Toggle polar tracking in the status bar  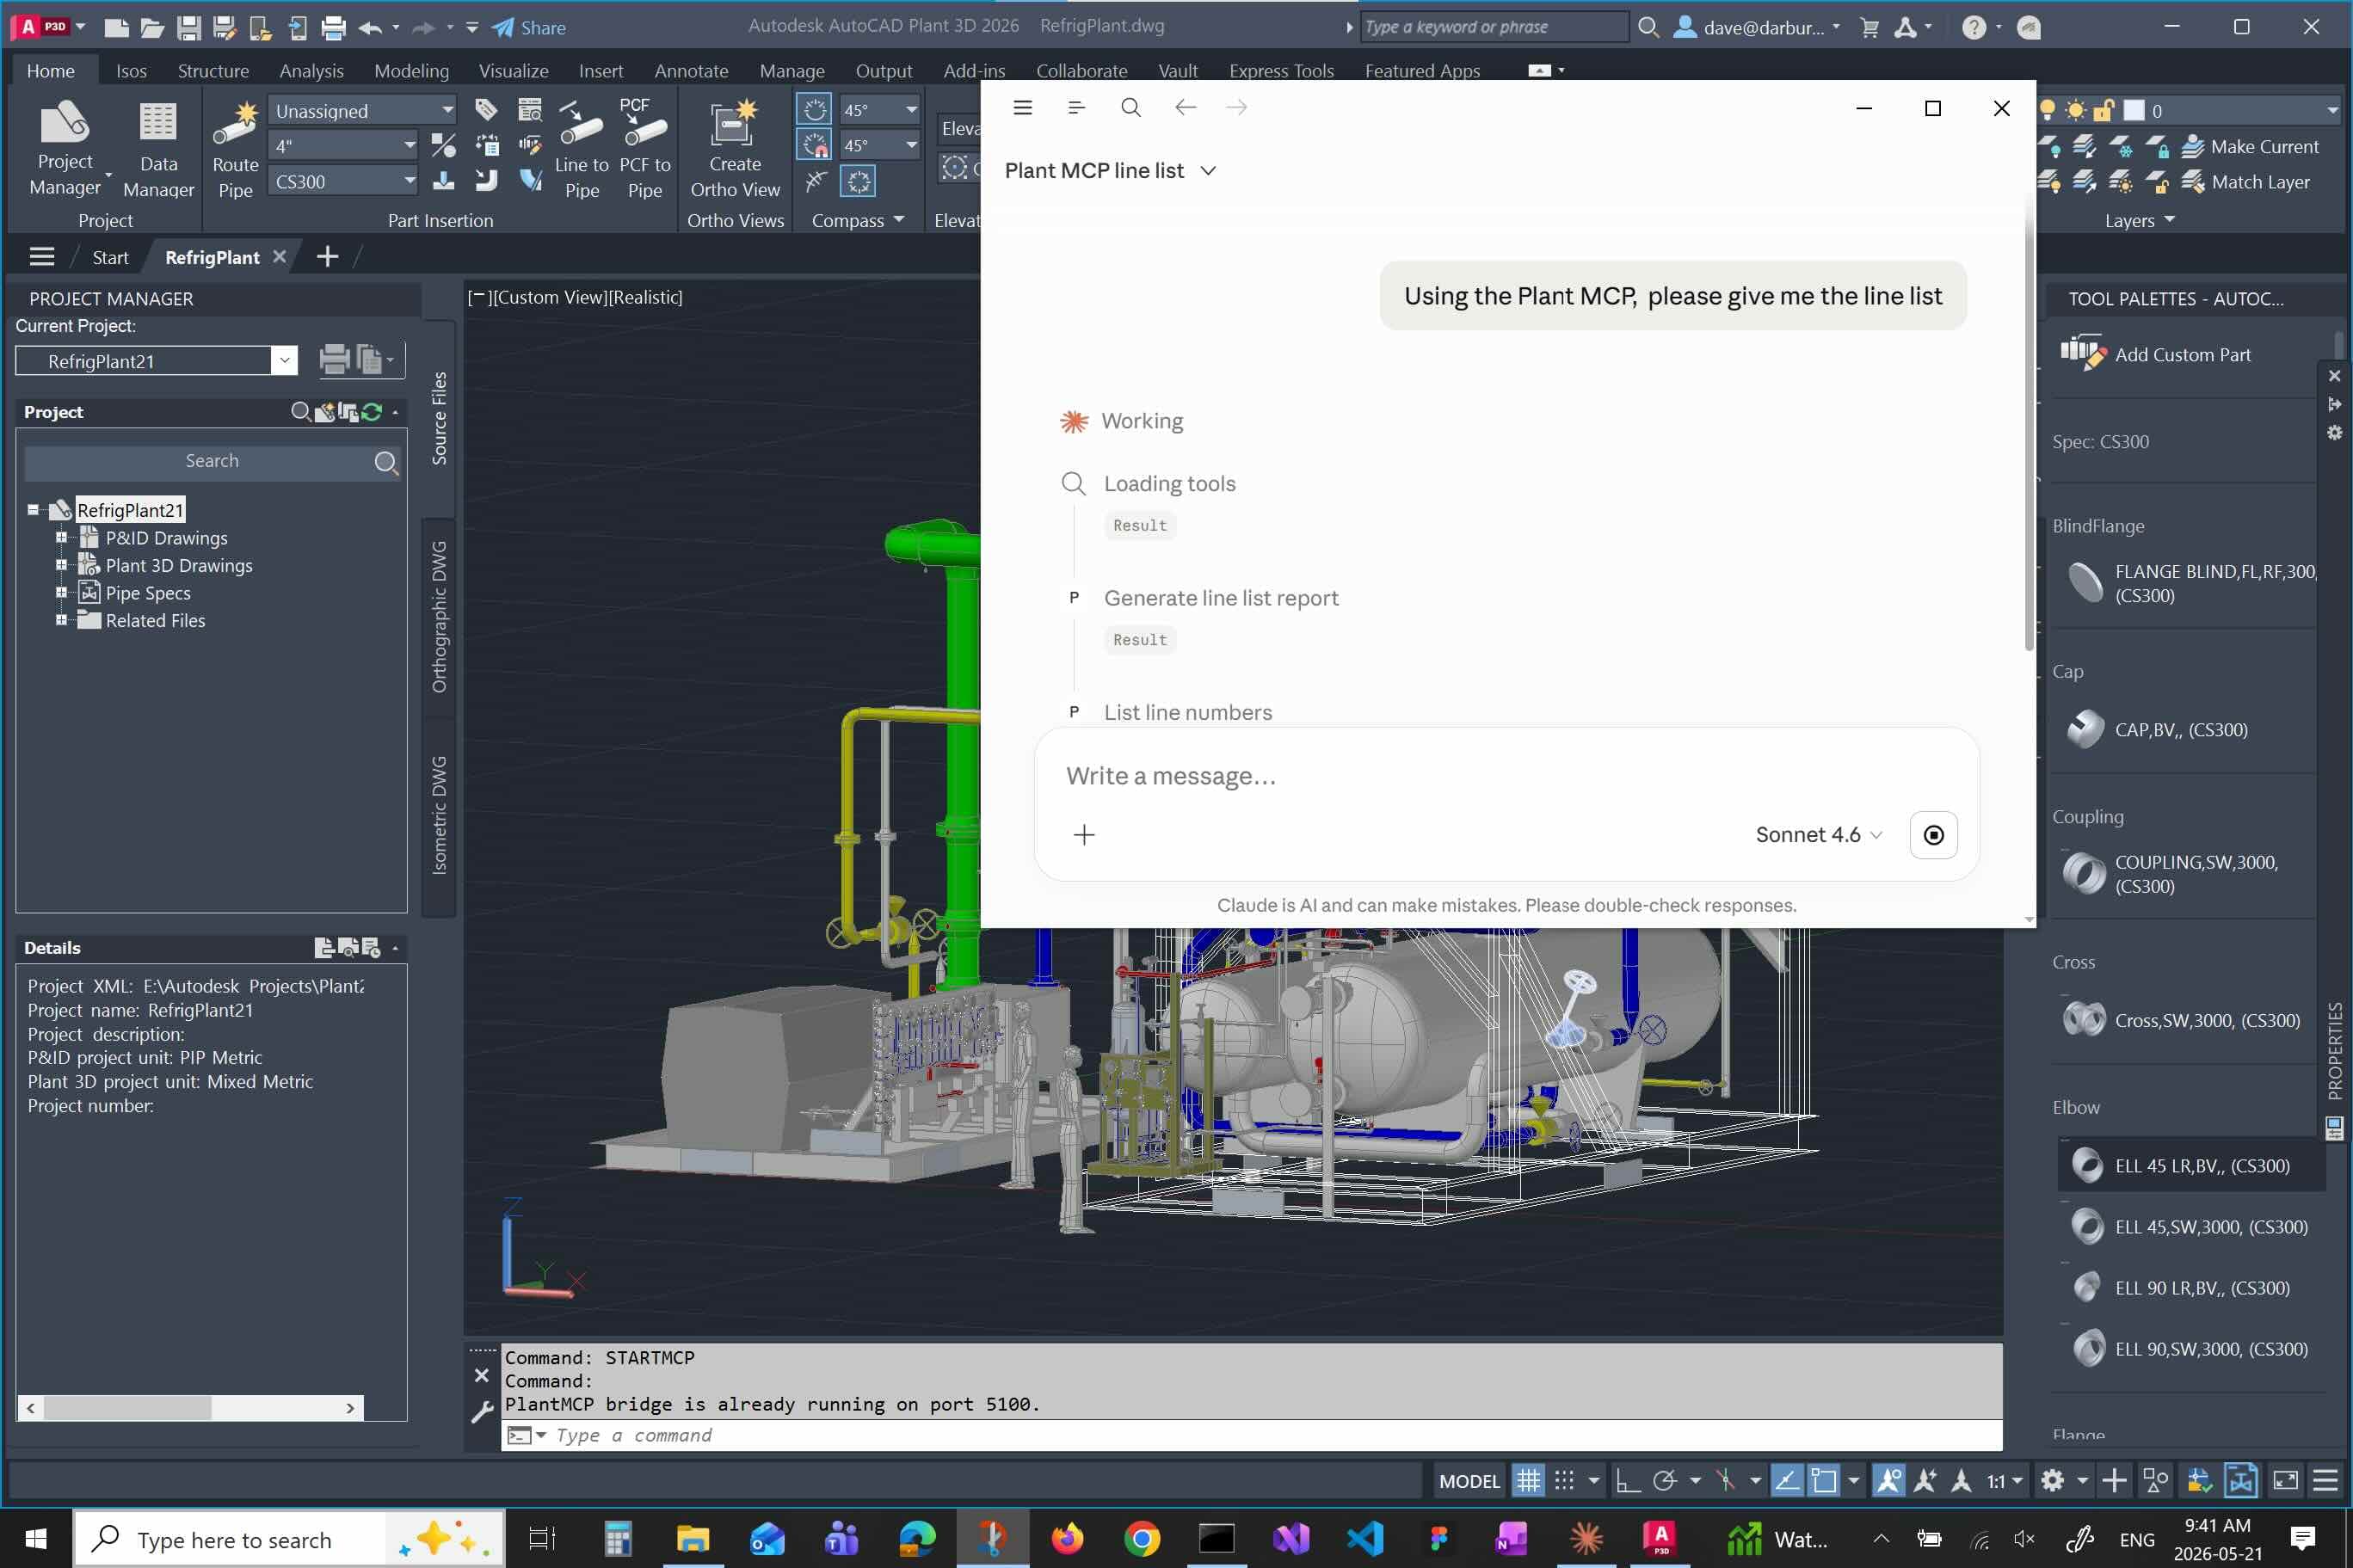[x=1665, y=1480]
